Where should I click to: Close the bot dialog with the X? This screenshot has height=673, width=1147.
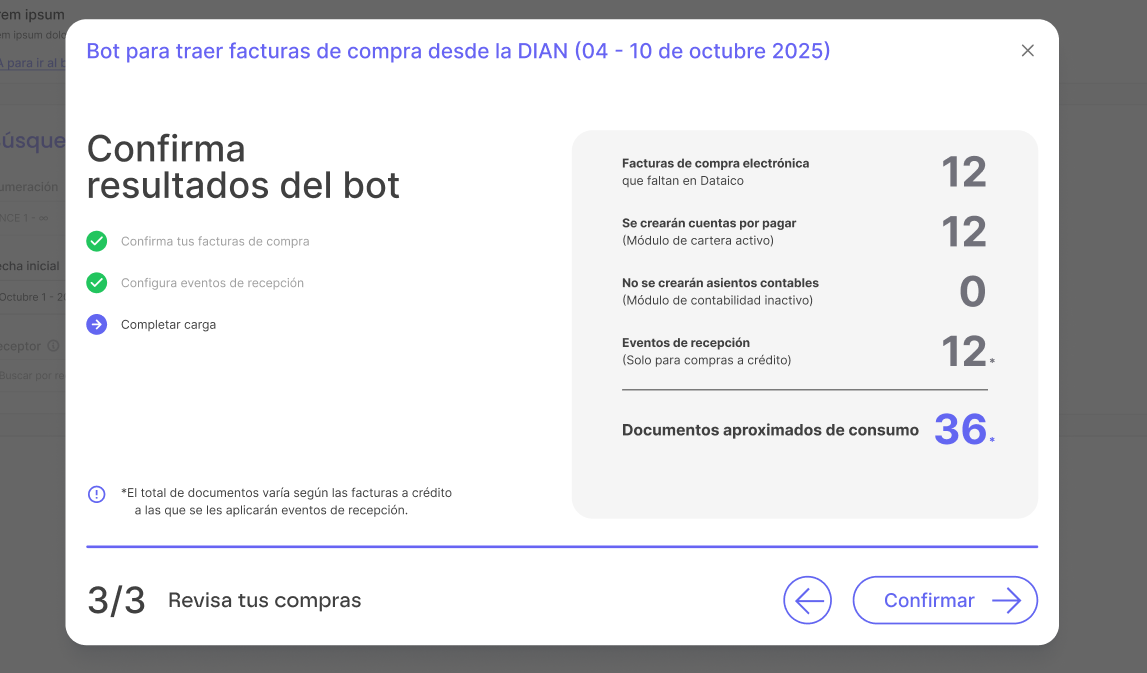1027,51
